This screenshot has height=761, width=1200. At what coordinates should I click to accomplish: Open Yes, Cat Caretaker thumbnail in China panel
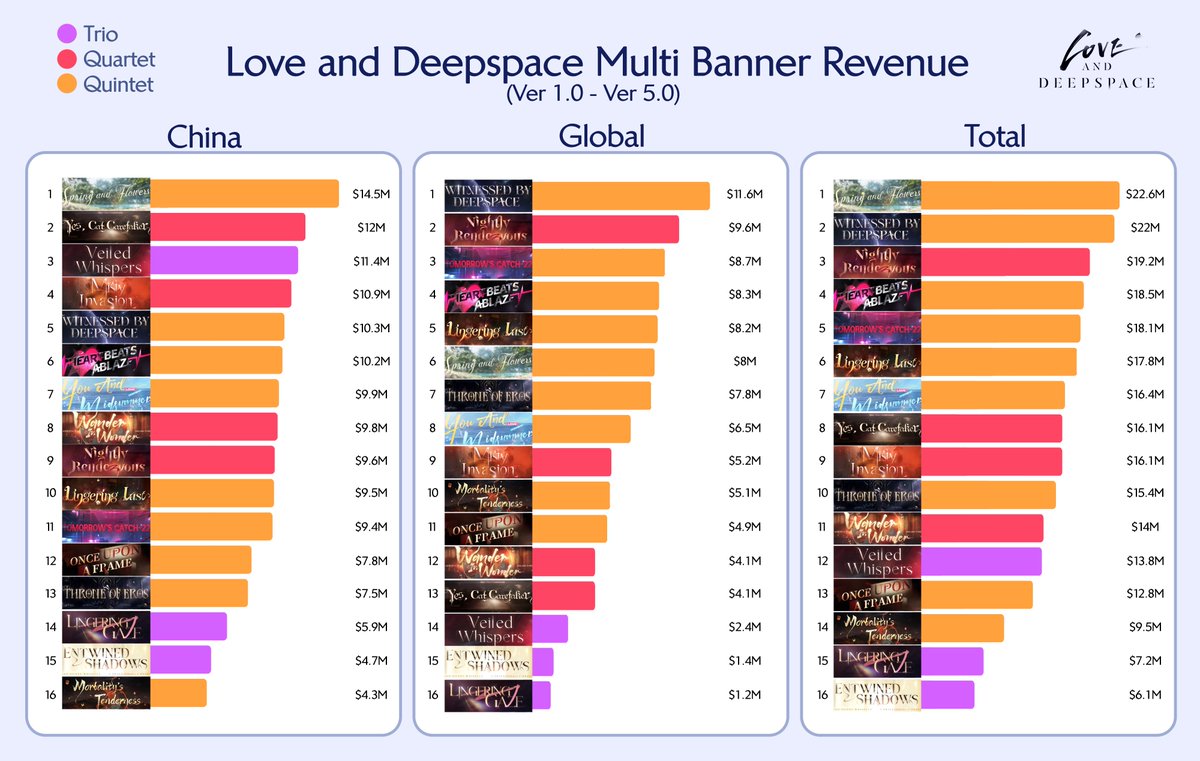pyautogui.click(x=106, y=227)
